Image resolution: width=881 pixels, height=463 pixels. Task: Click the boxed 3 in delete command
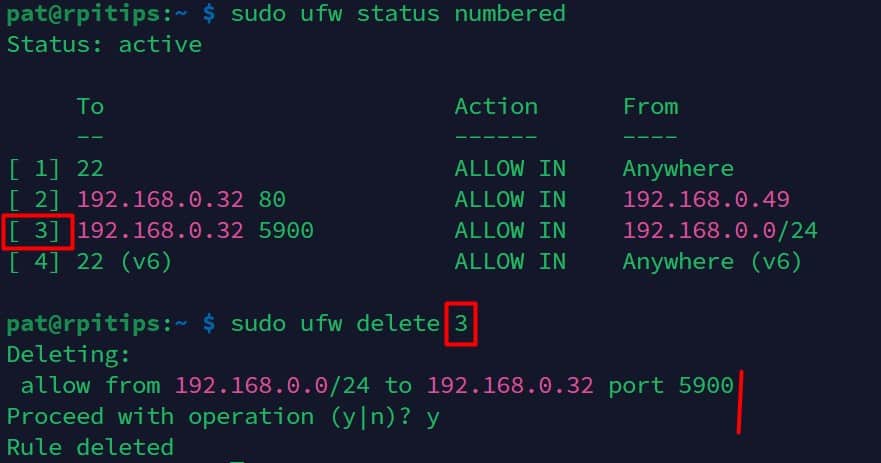tap(461, 324)
